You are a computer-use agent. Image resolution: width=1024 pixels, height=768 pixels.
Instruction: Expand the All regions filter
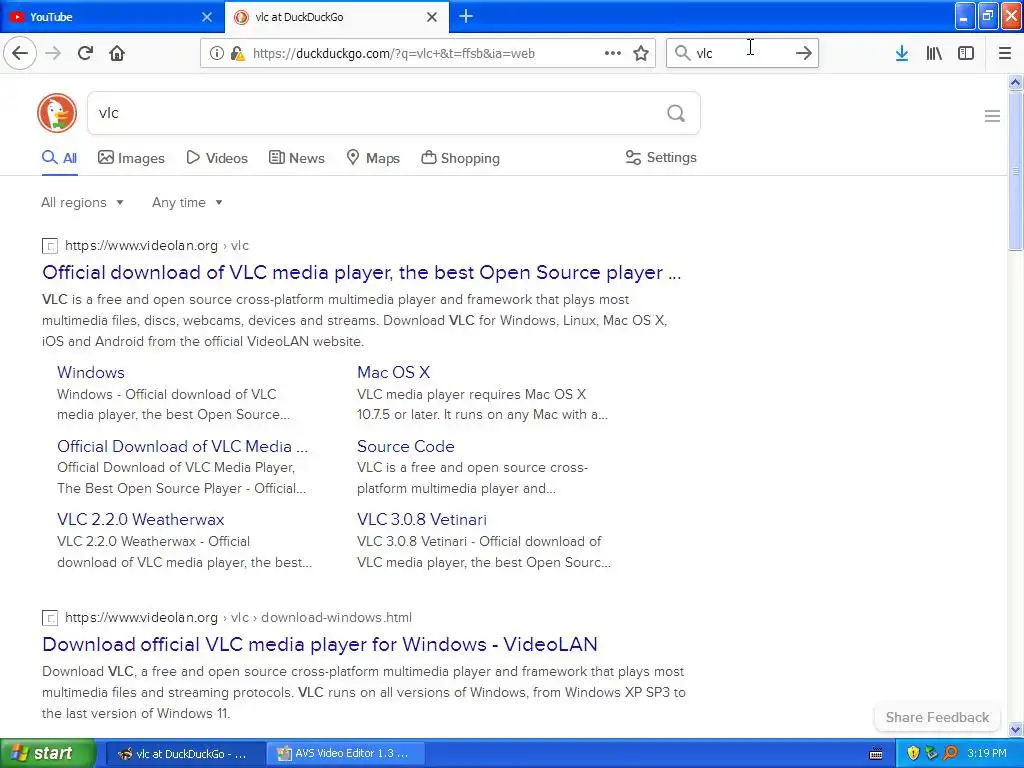[x=82, y=202]
